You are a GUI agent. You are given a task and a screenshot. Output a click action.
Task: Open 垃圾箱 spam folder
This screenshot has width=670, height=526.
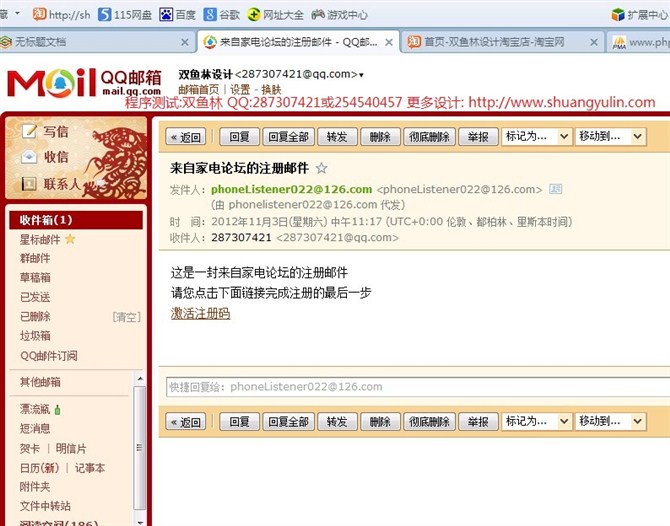35,336
